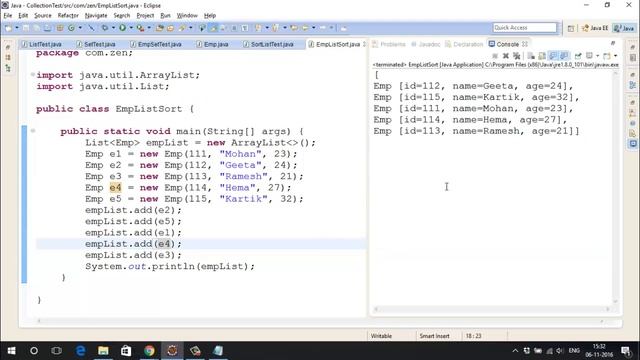The height and width of the screenshot is (360, 640).
Task: Click Remove Launch icon in Console
Action: (x=506, y=56)
